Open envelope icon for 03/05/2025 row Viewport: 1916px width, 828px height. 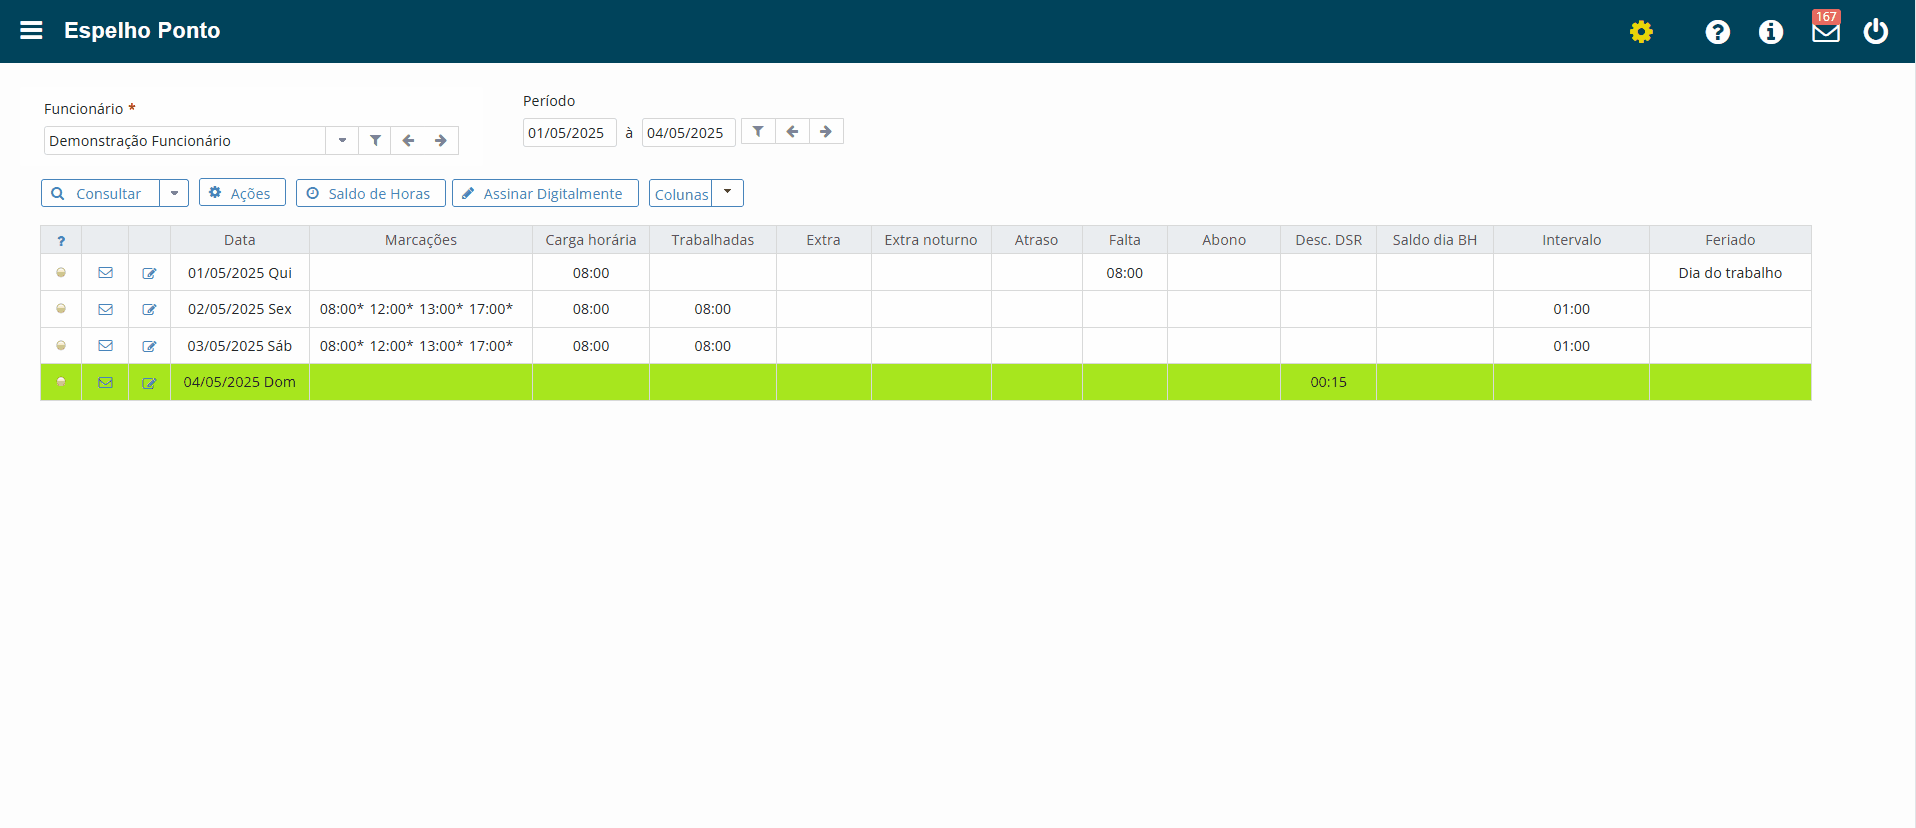(105, 346)
